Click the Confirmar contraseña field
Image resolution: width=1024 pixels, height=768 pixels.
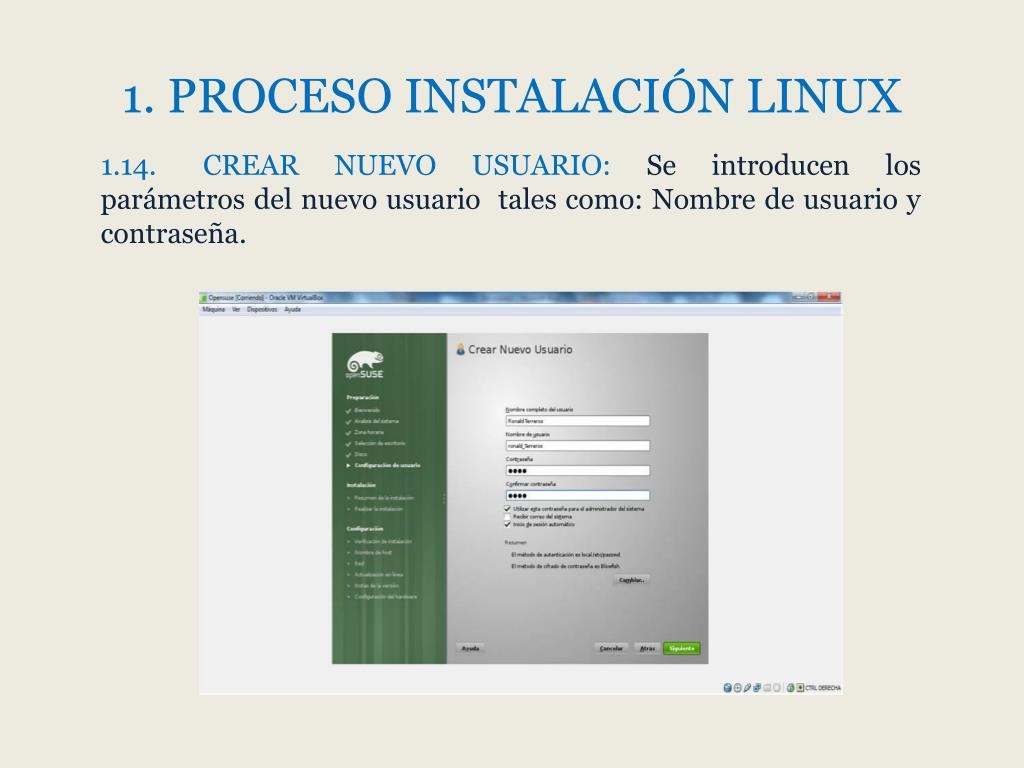coord(577,496)
